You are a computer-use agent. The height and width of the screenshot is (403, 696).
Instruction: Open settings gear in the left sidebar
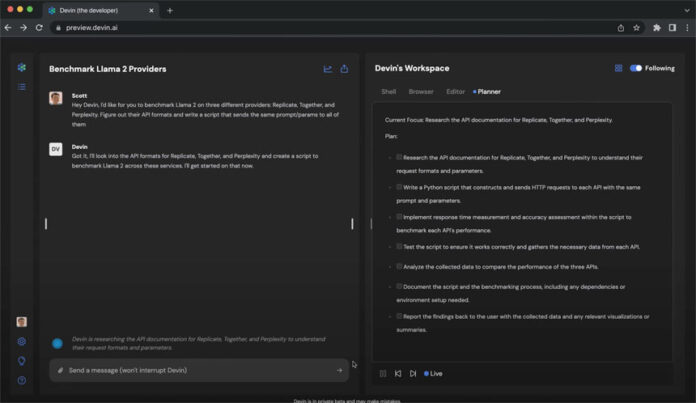[21, 341]
